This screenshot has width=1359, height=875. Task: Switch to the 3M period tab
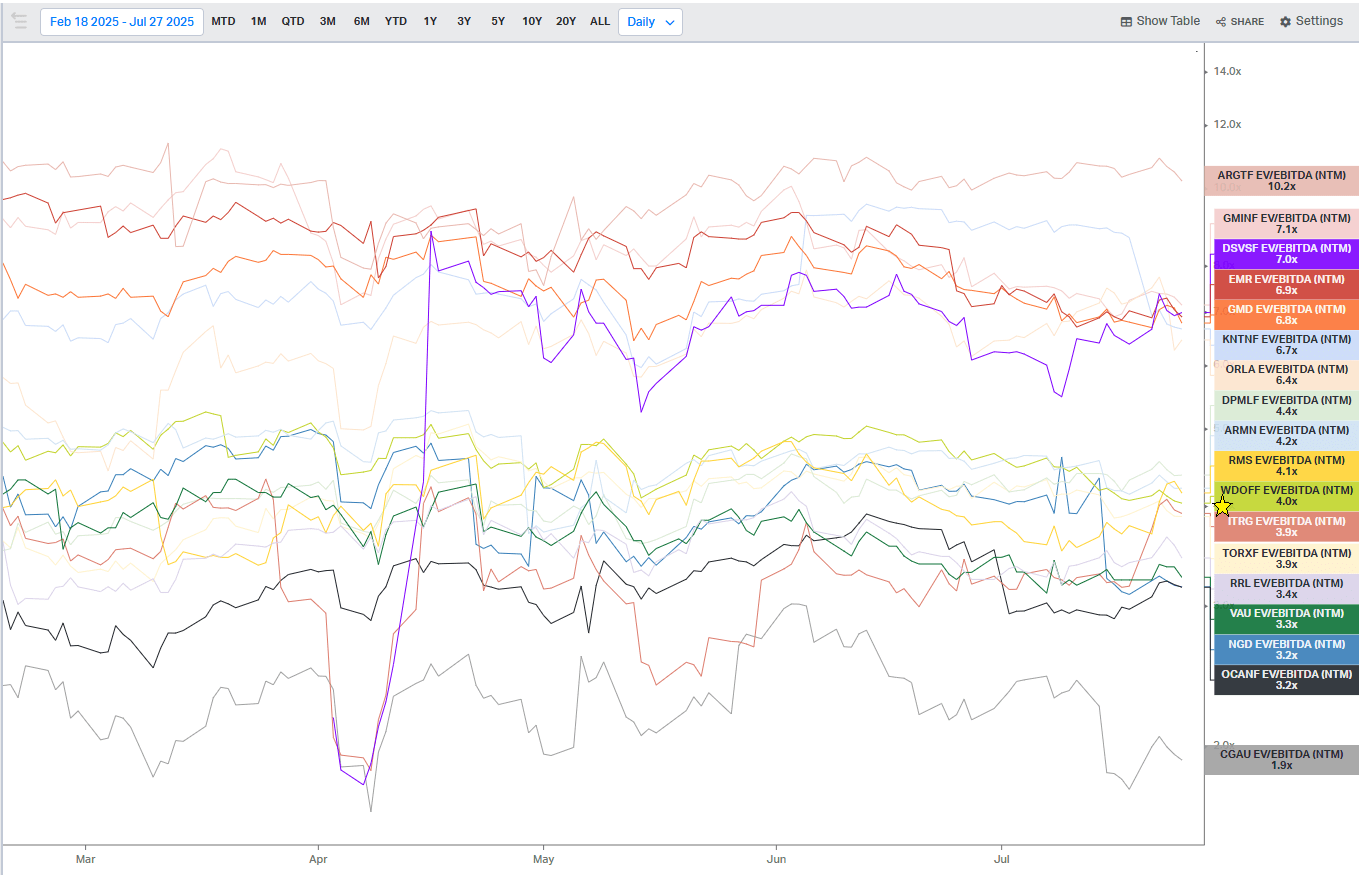327,20
